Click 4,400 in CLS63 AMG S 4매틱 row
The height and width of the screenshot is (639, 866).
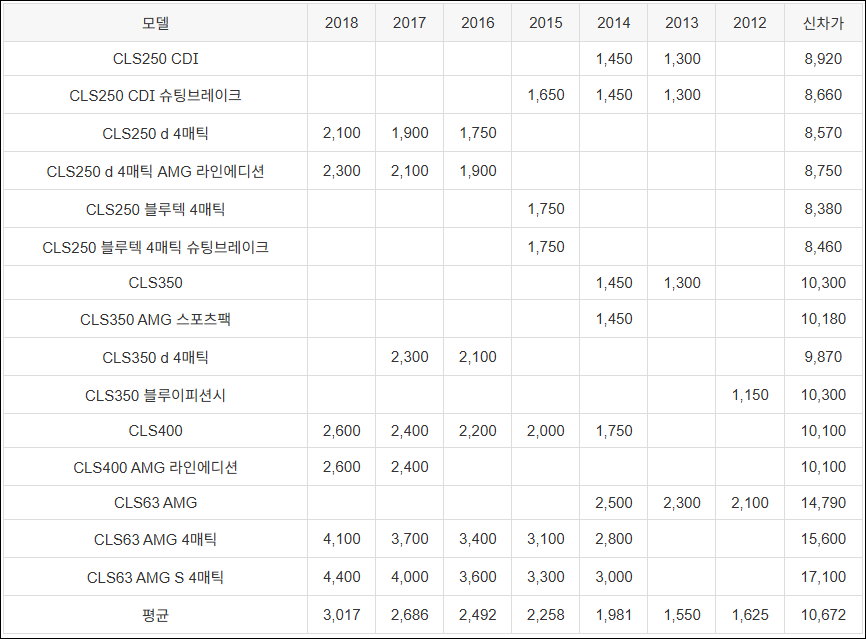pos(341,577)
